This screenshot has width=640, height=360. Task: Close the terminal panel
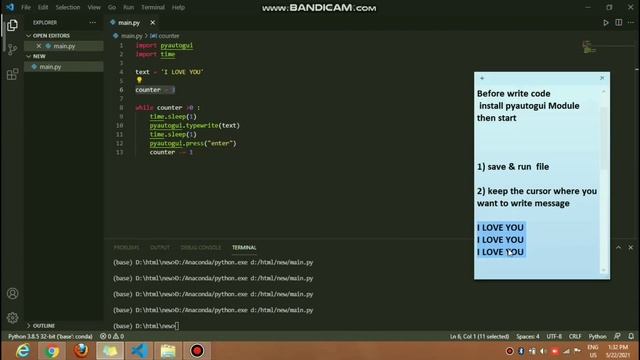[631, 247]
